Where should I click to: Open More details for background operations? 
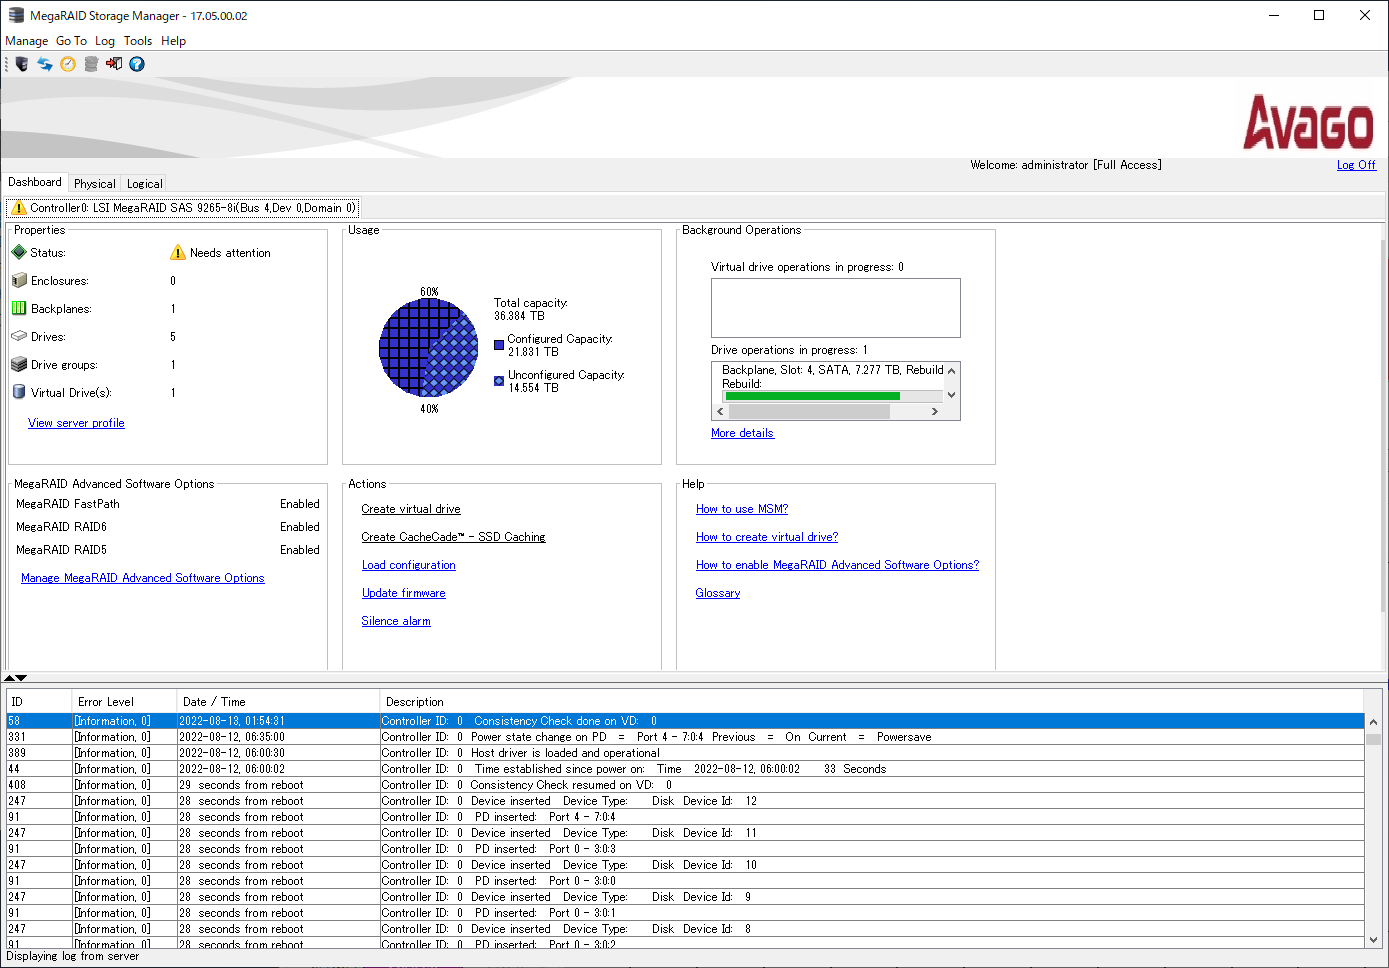[742, 433]
